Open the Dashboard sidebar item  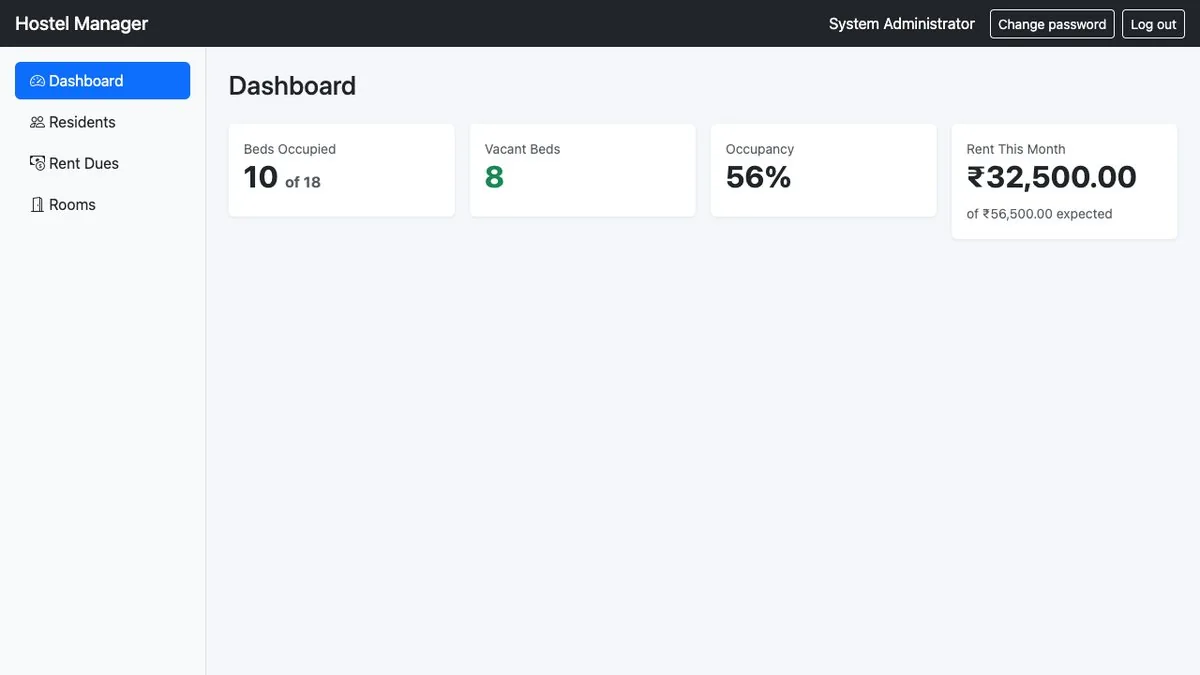tap(102, 81)
